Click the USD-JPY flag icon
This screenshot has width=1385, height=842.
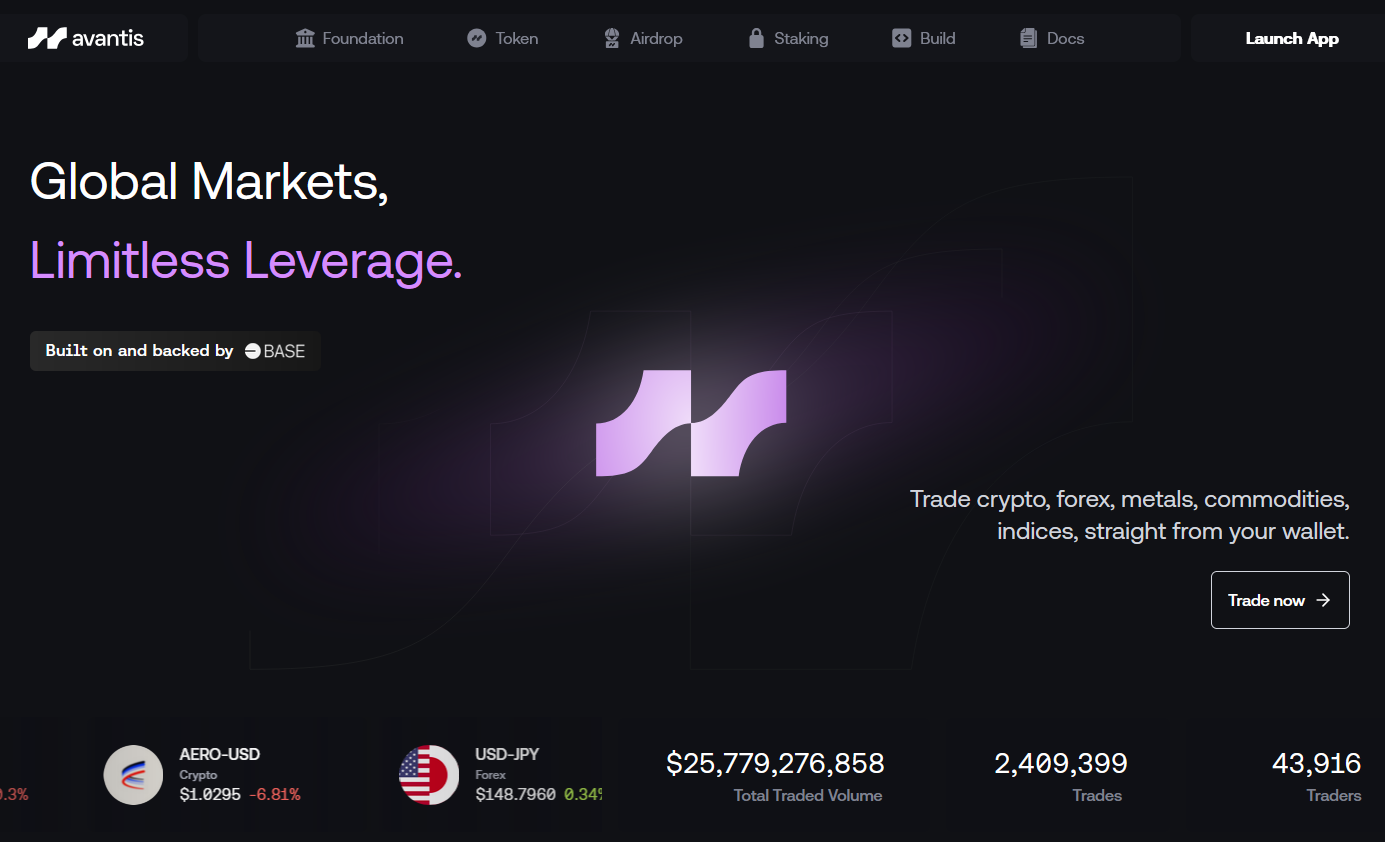(429, 775)
